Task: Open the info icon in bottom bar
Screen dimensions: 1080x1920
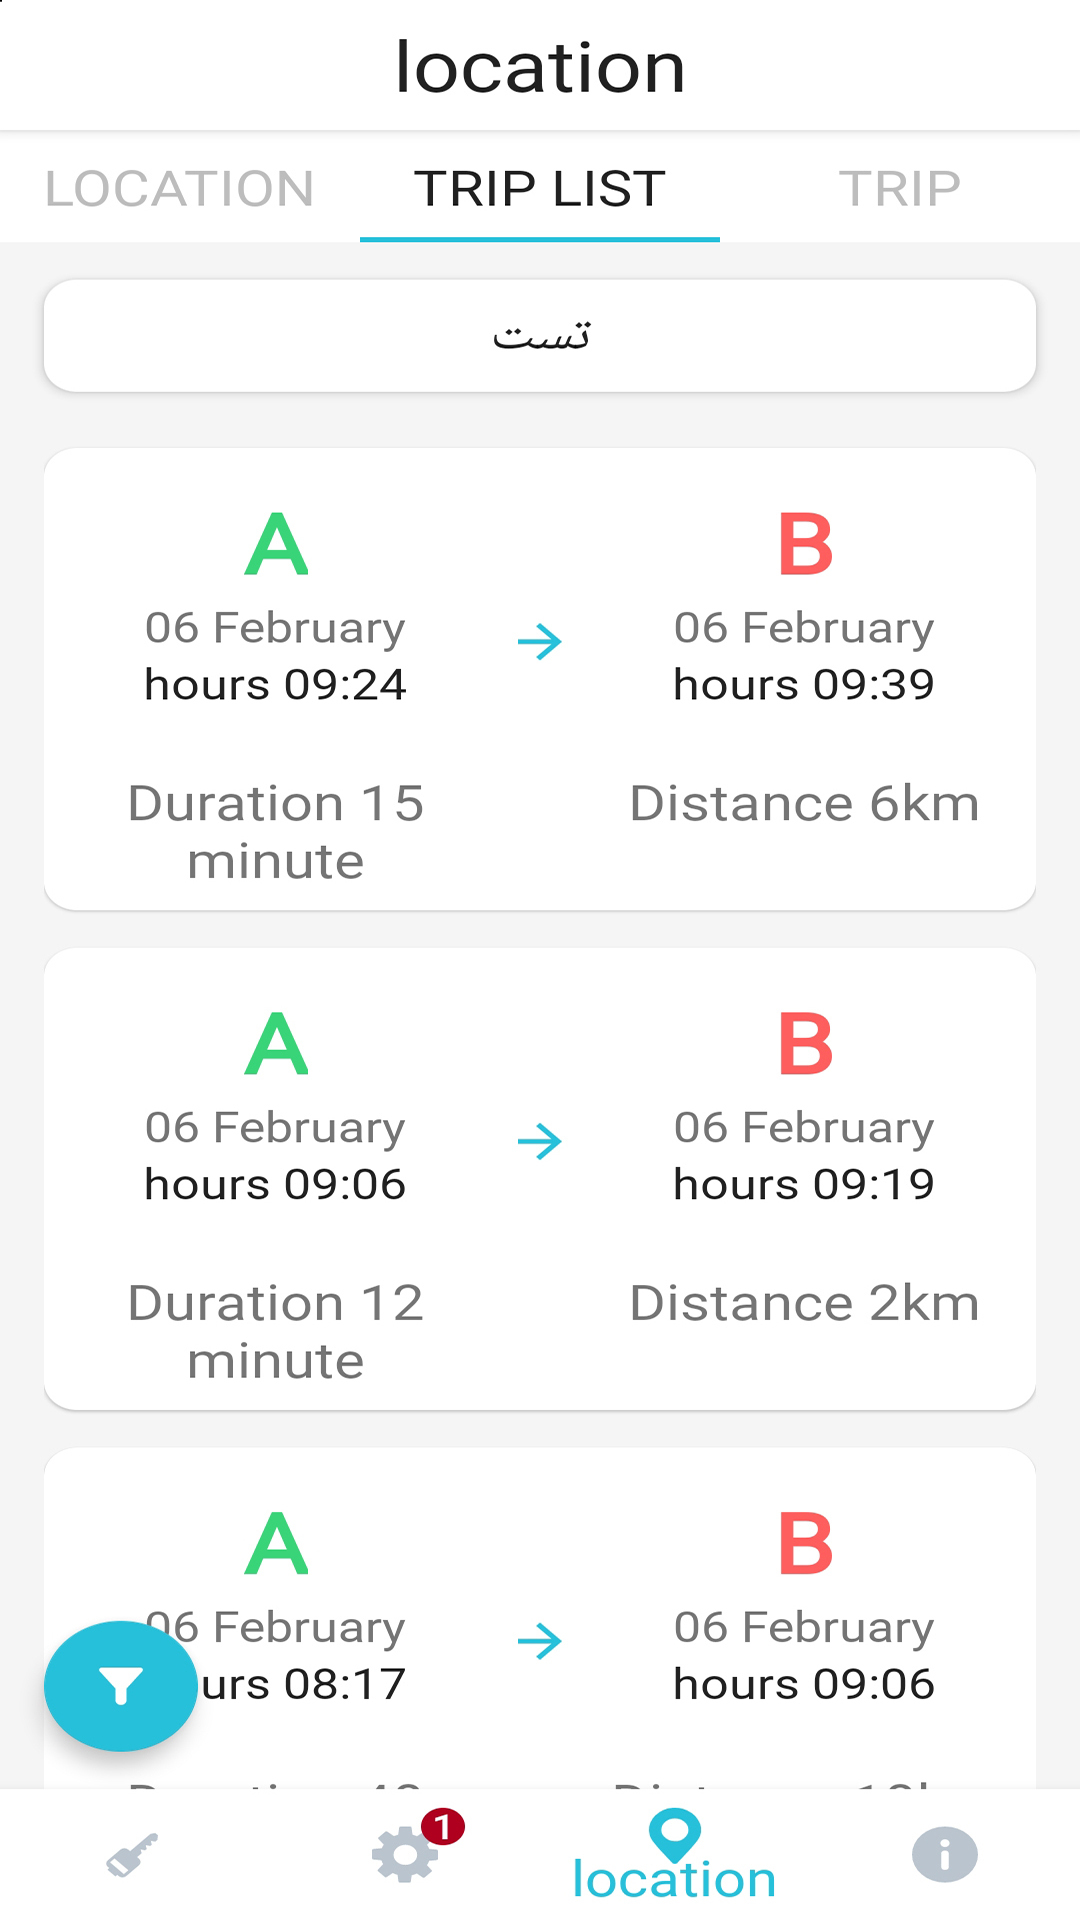Action: pyautogui.click(x=944, y=1854)
